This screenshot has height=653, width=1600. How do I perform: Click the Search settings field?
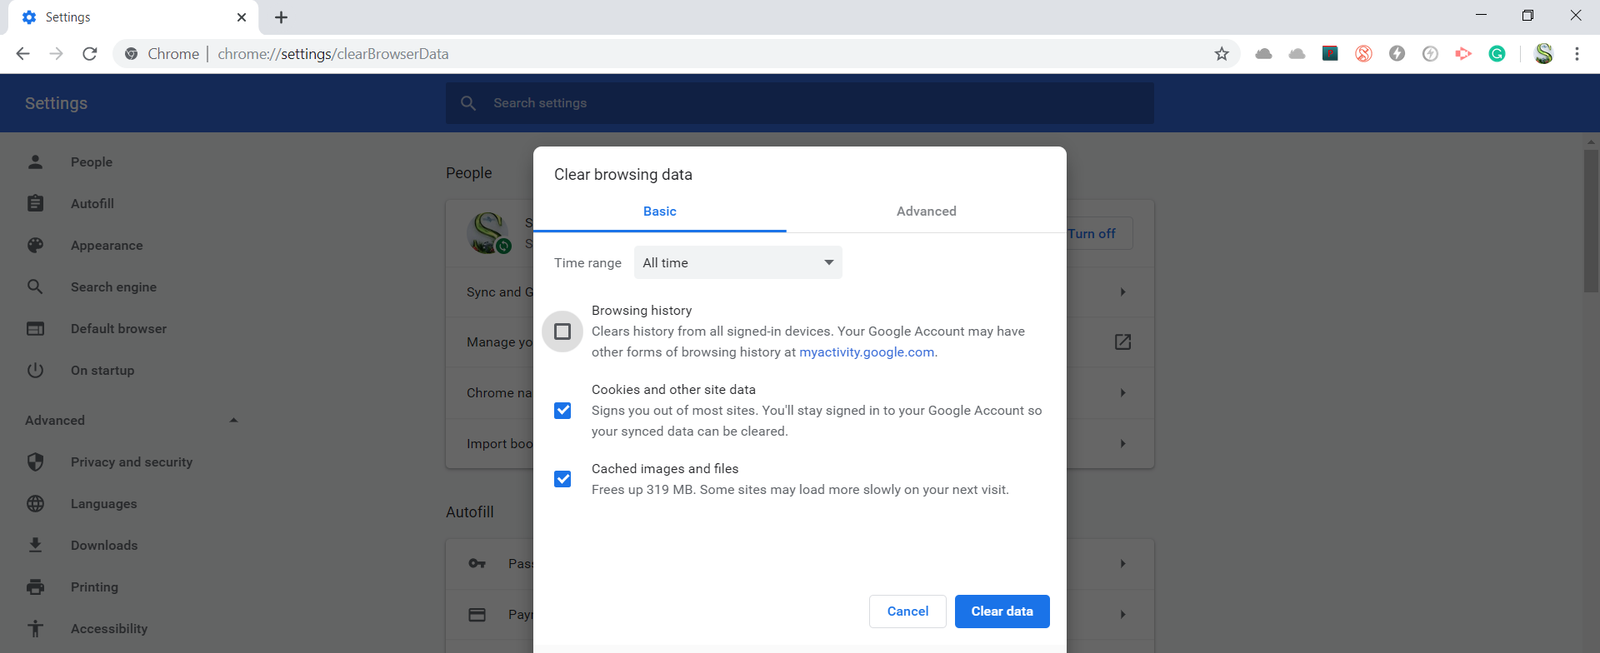(x=800, y=103)
